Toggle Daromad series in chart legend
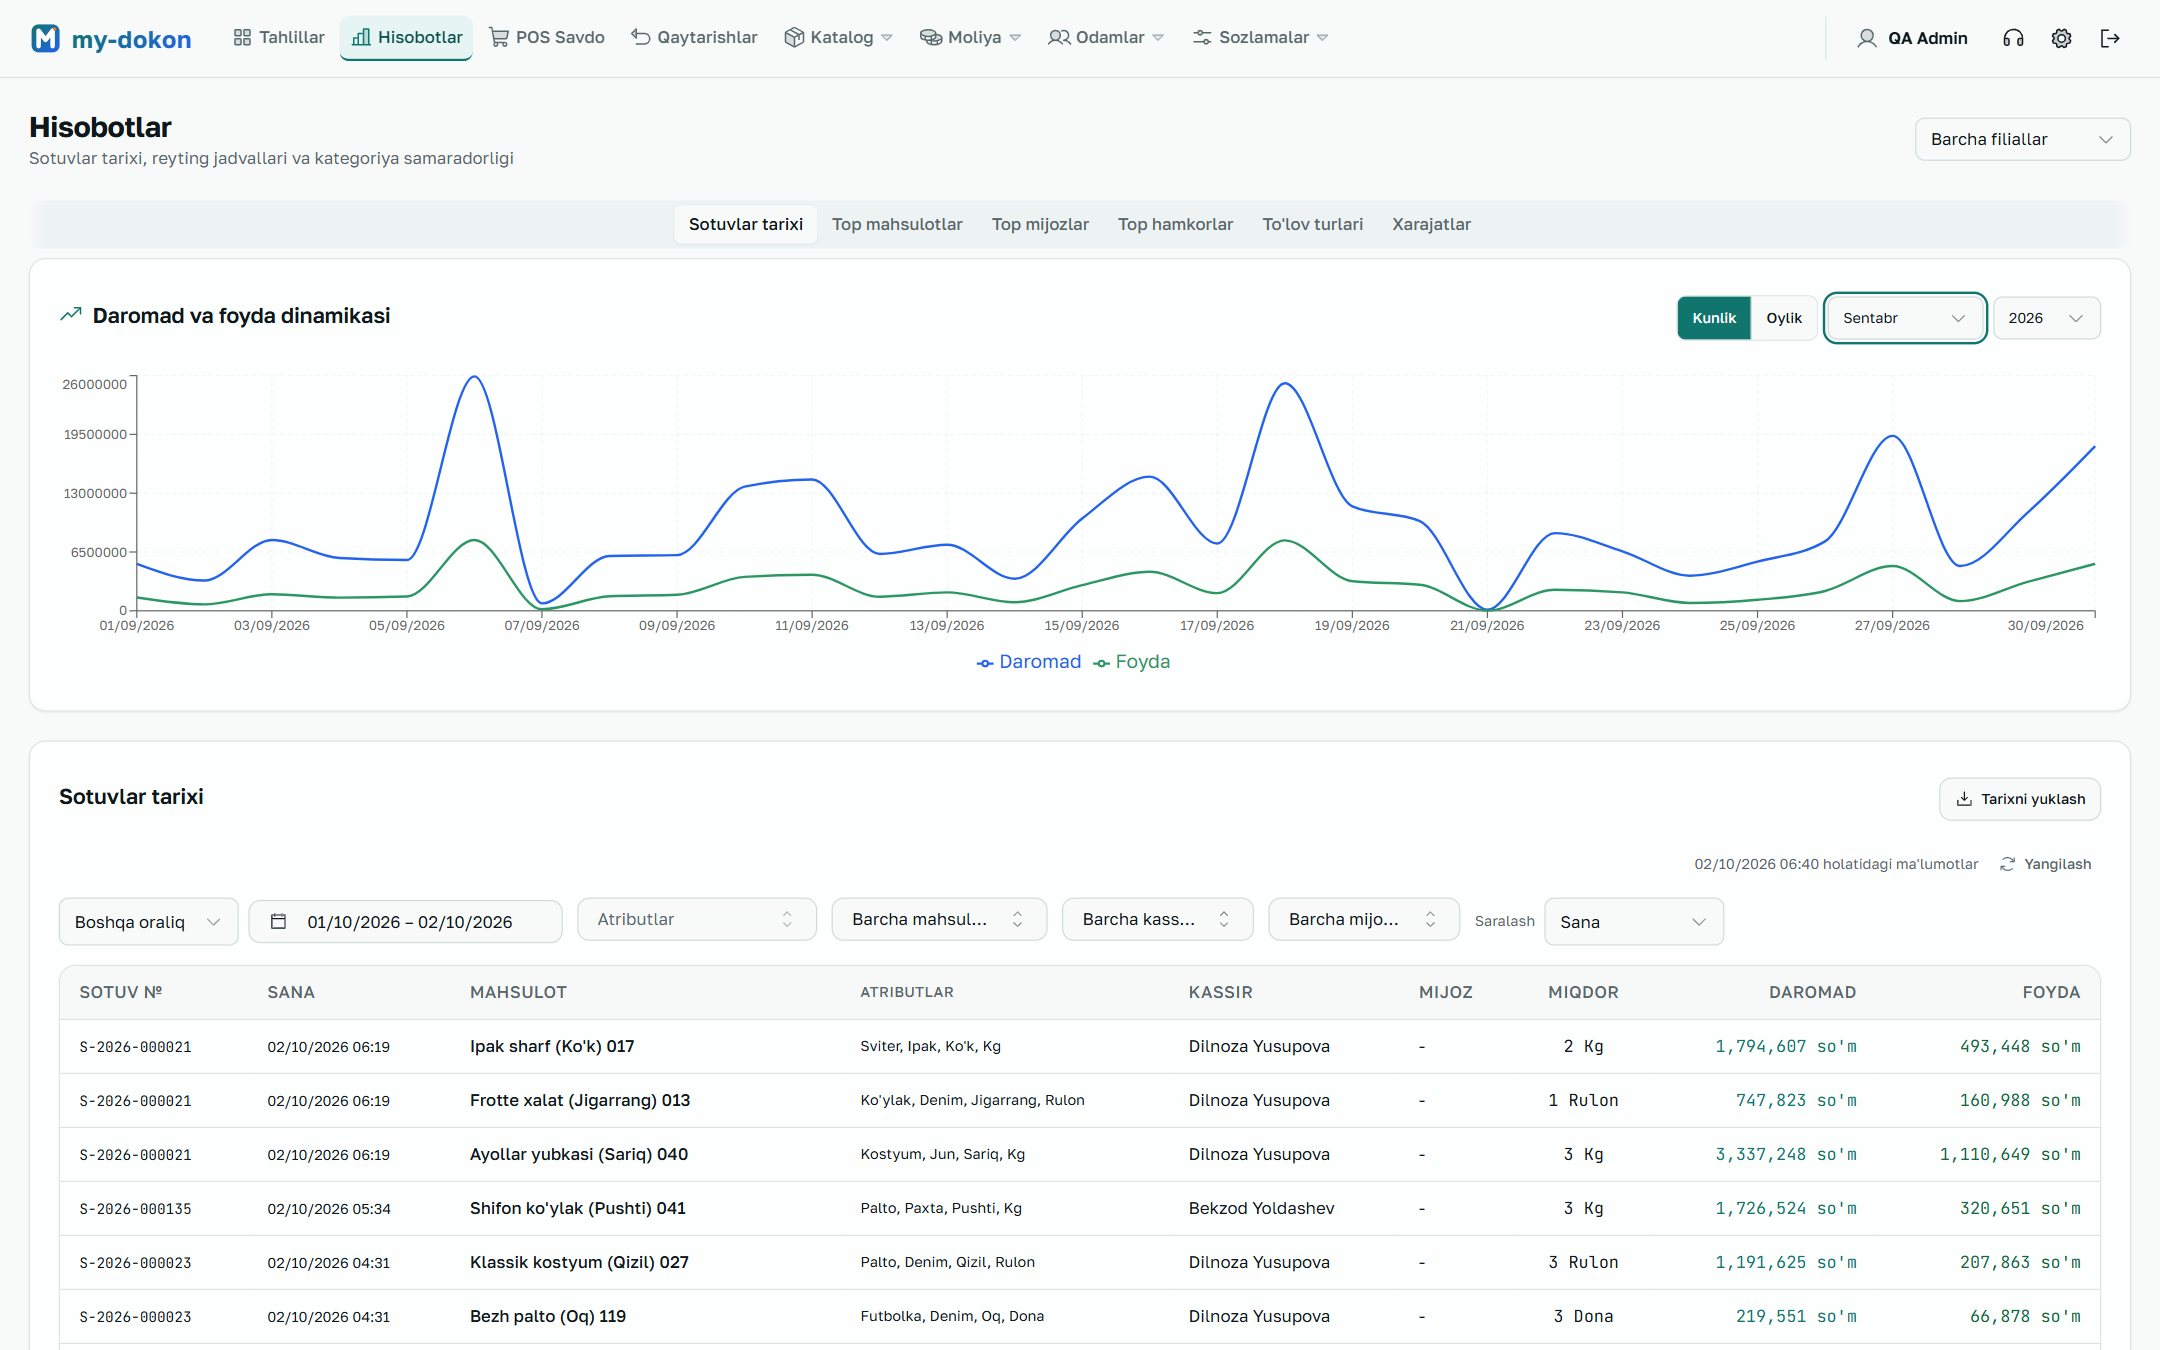 1029,662
